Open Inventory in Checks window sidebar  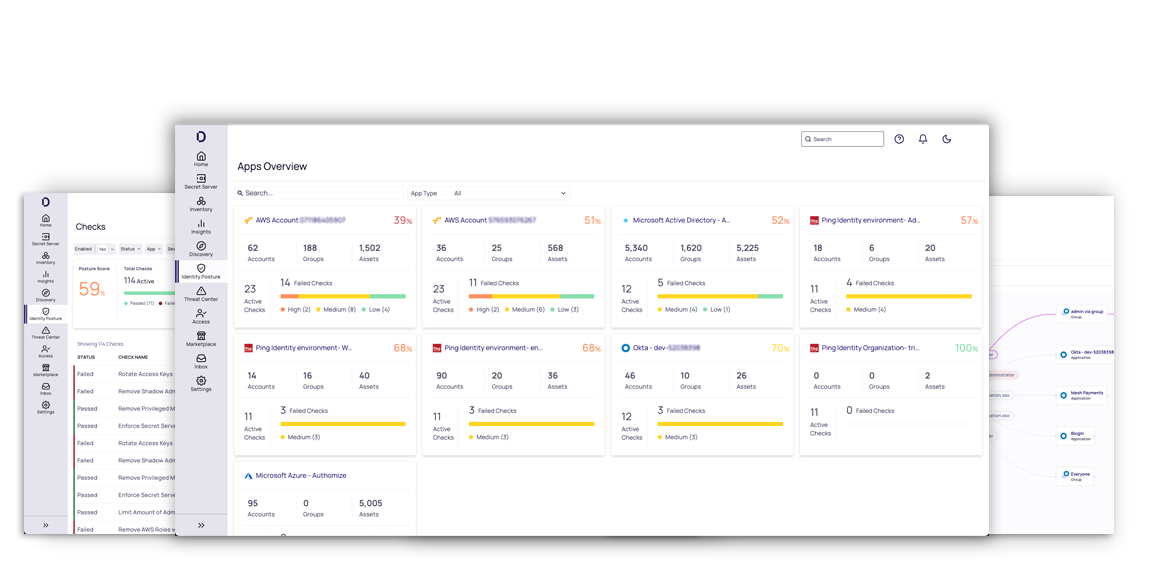point(45,257)
